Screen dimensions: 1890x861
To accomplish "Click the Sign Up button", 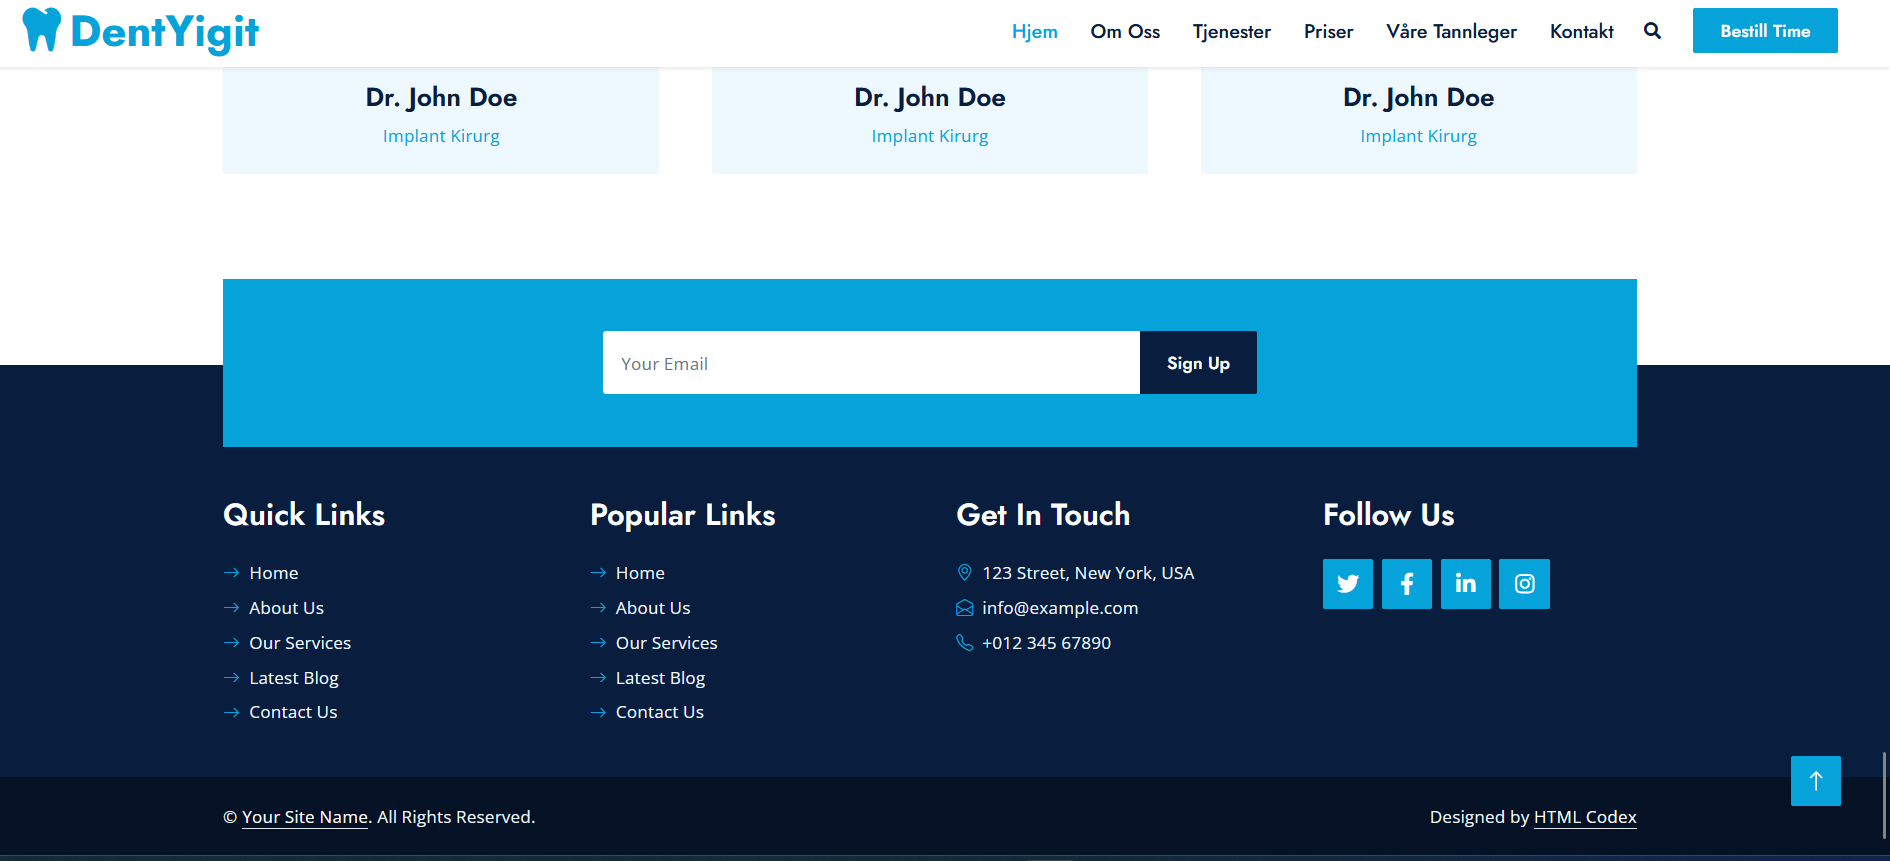I will (x=1198, y=363).
